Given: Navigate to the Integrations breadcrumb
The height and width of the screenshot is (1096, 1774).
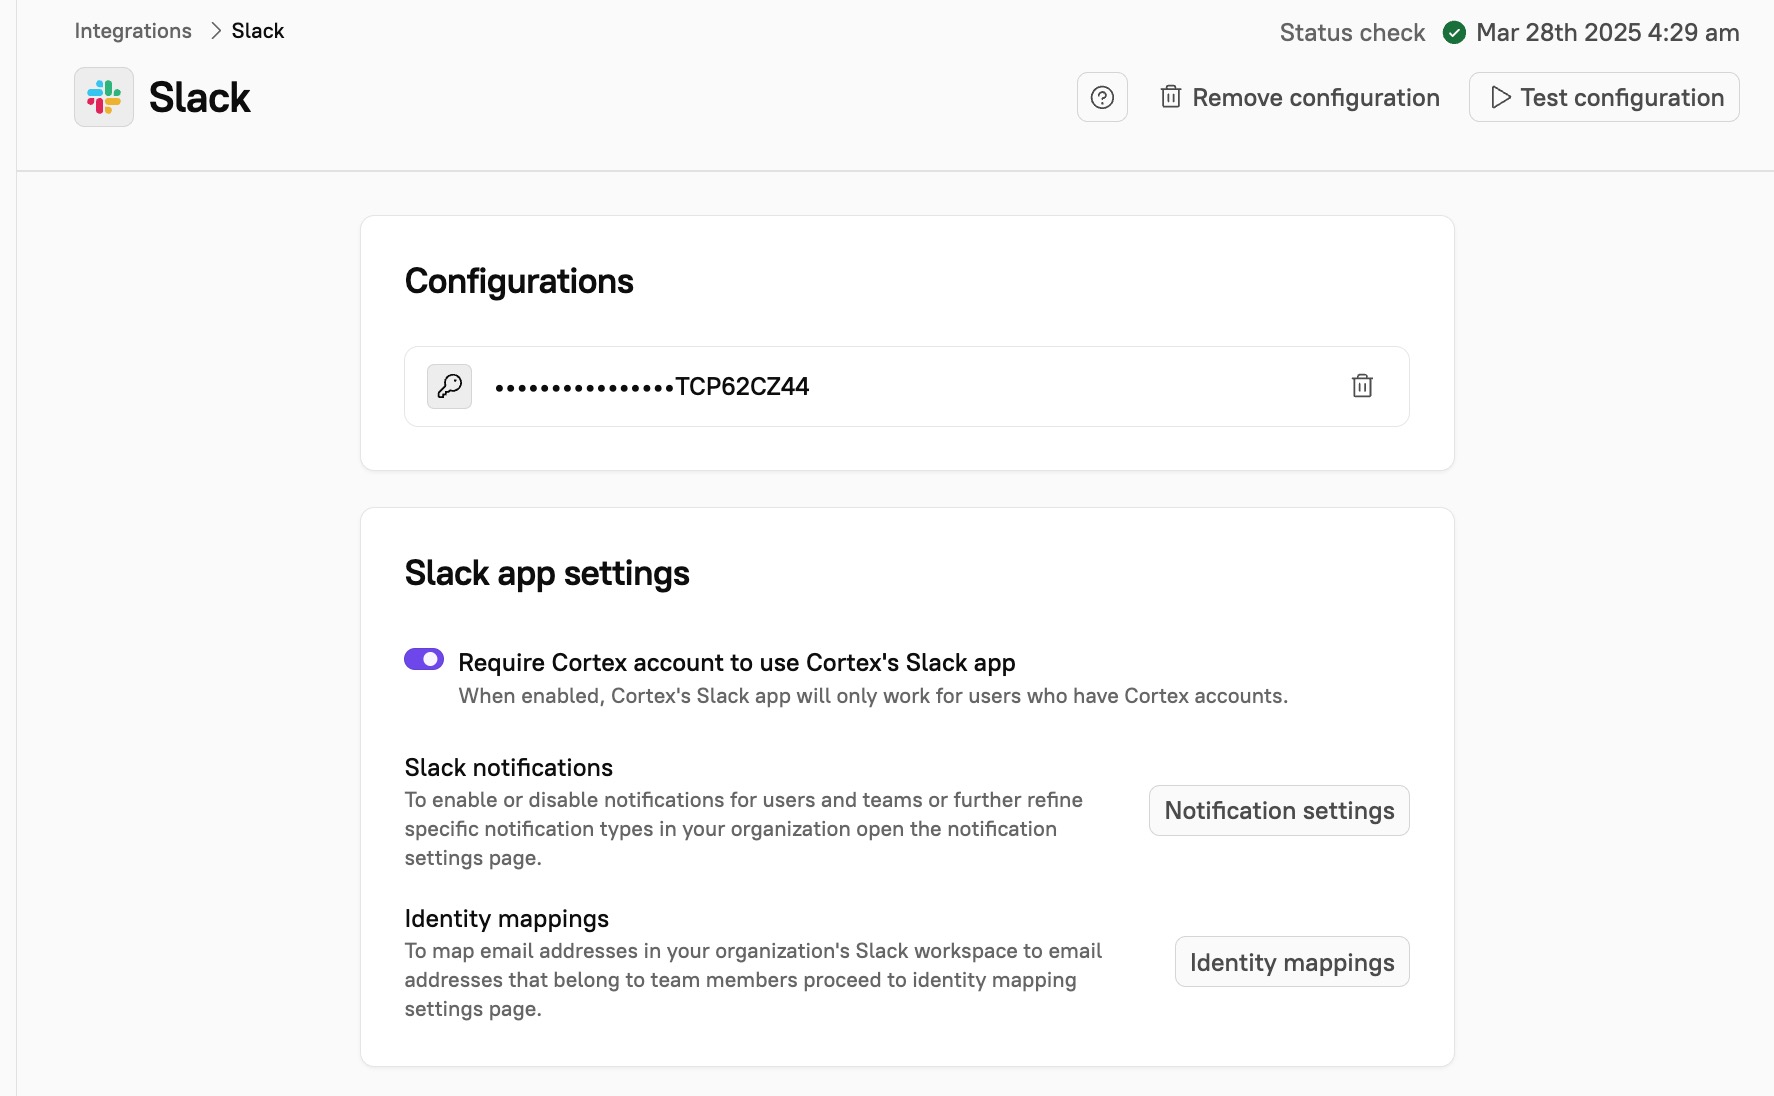Looking at the screenshot, I should [132, 30].
